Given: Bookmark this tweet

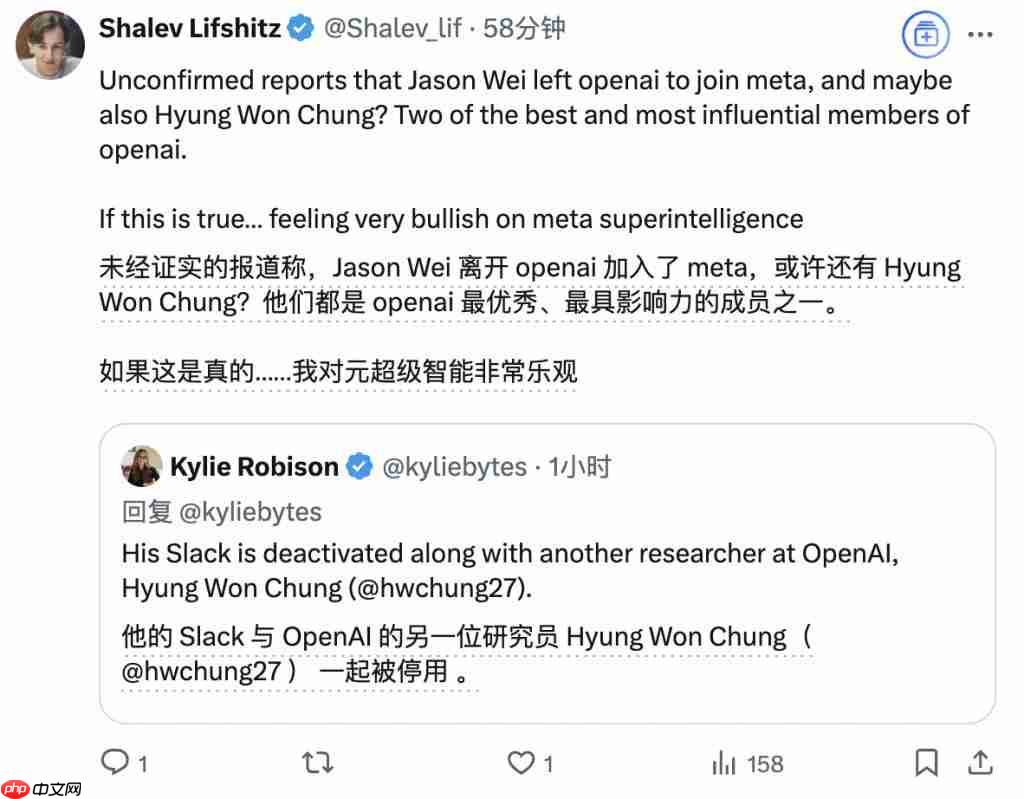Looking at the screenshot, I should point(926,763).
